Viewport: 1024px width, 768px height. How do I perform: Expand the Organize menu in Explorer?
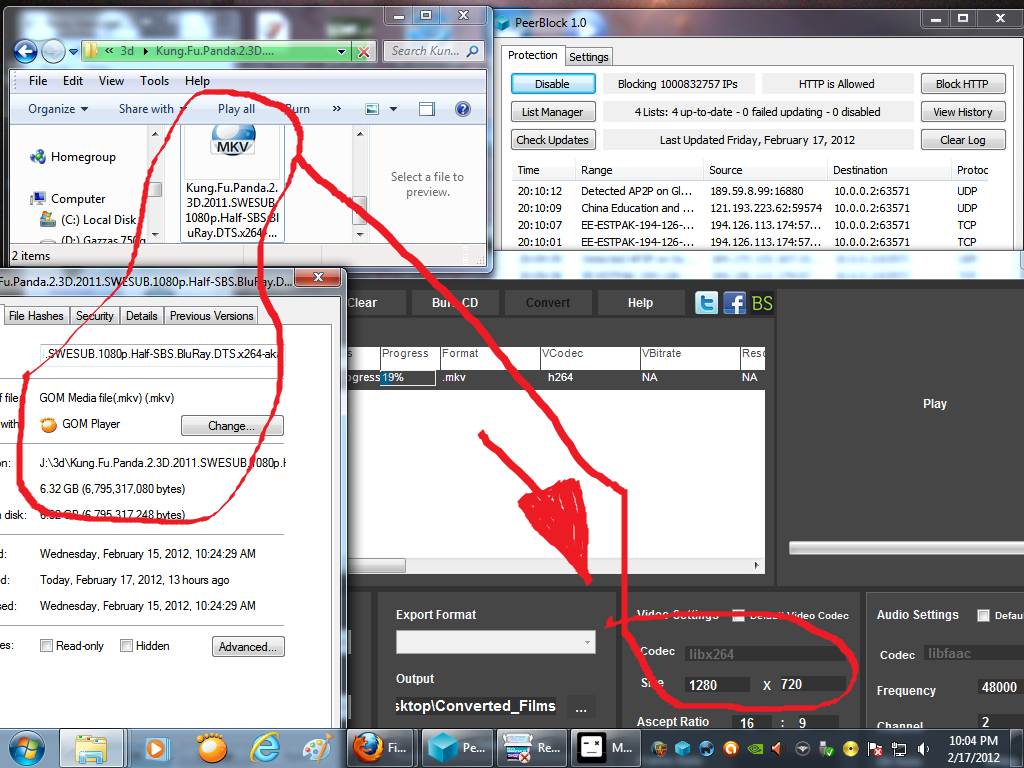(x=58, y=109)
